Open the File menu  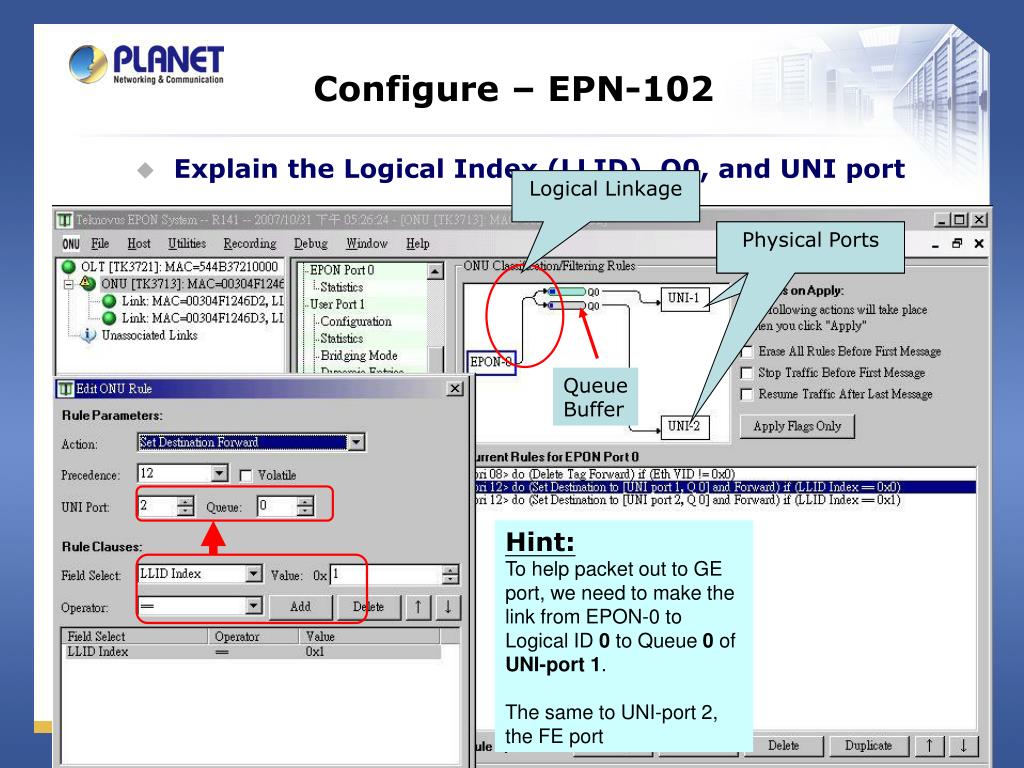[100, 244]
